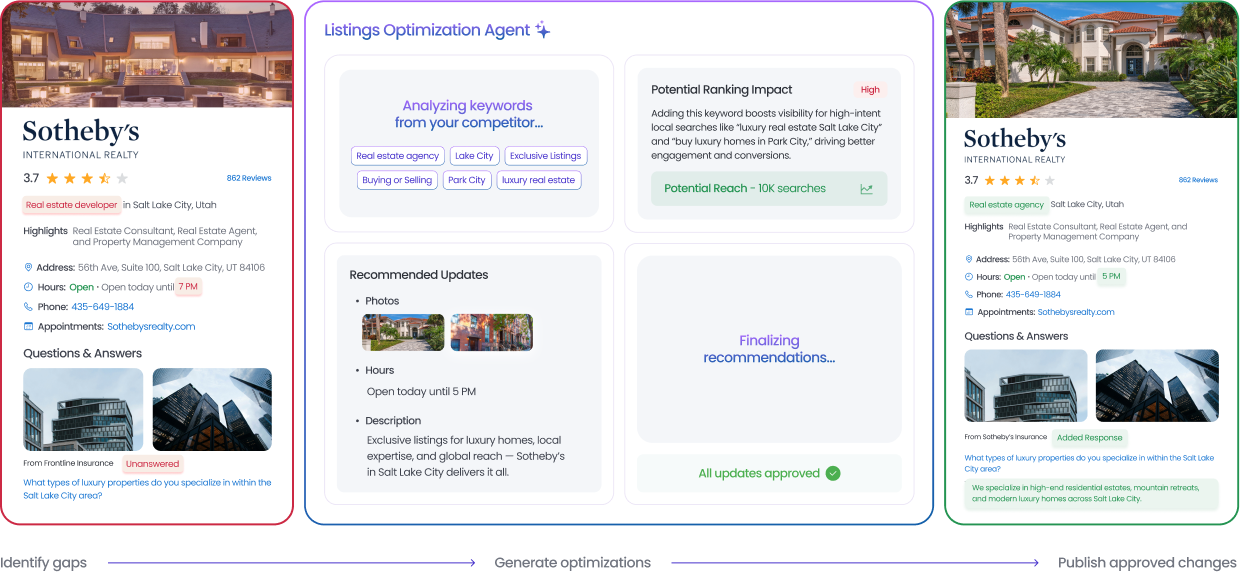Click the trending chart icon in Potential Reach
The image size is (1240, 572).
point(866,189)
